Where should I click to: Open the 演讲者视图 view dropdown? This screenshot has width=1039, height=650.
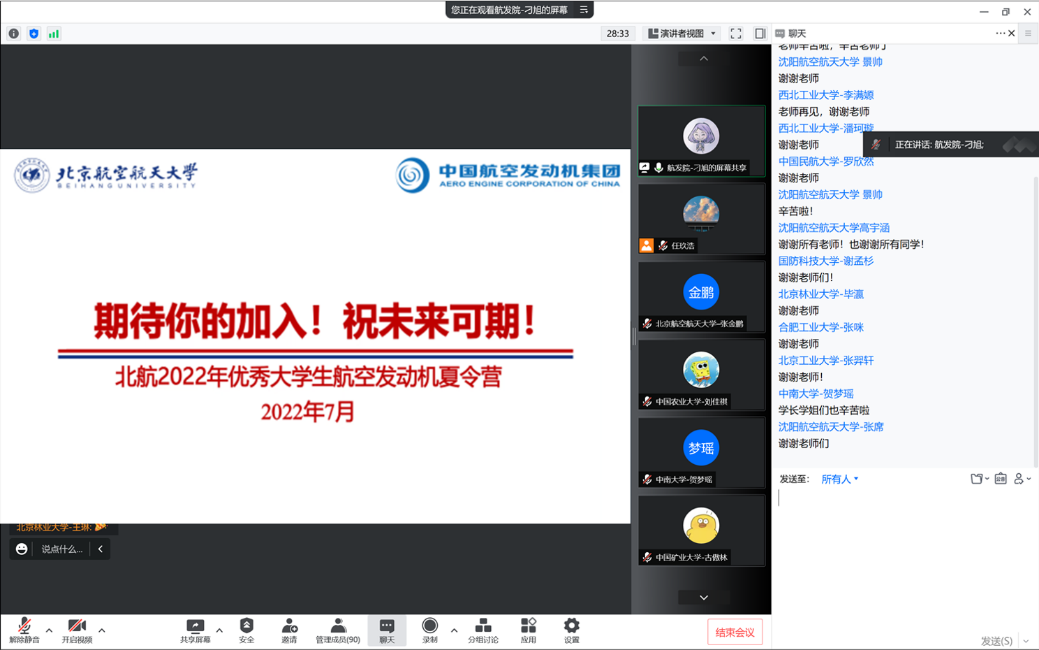tap(682, 34)
